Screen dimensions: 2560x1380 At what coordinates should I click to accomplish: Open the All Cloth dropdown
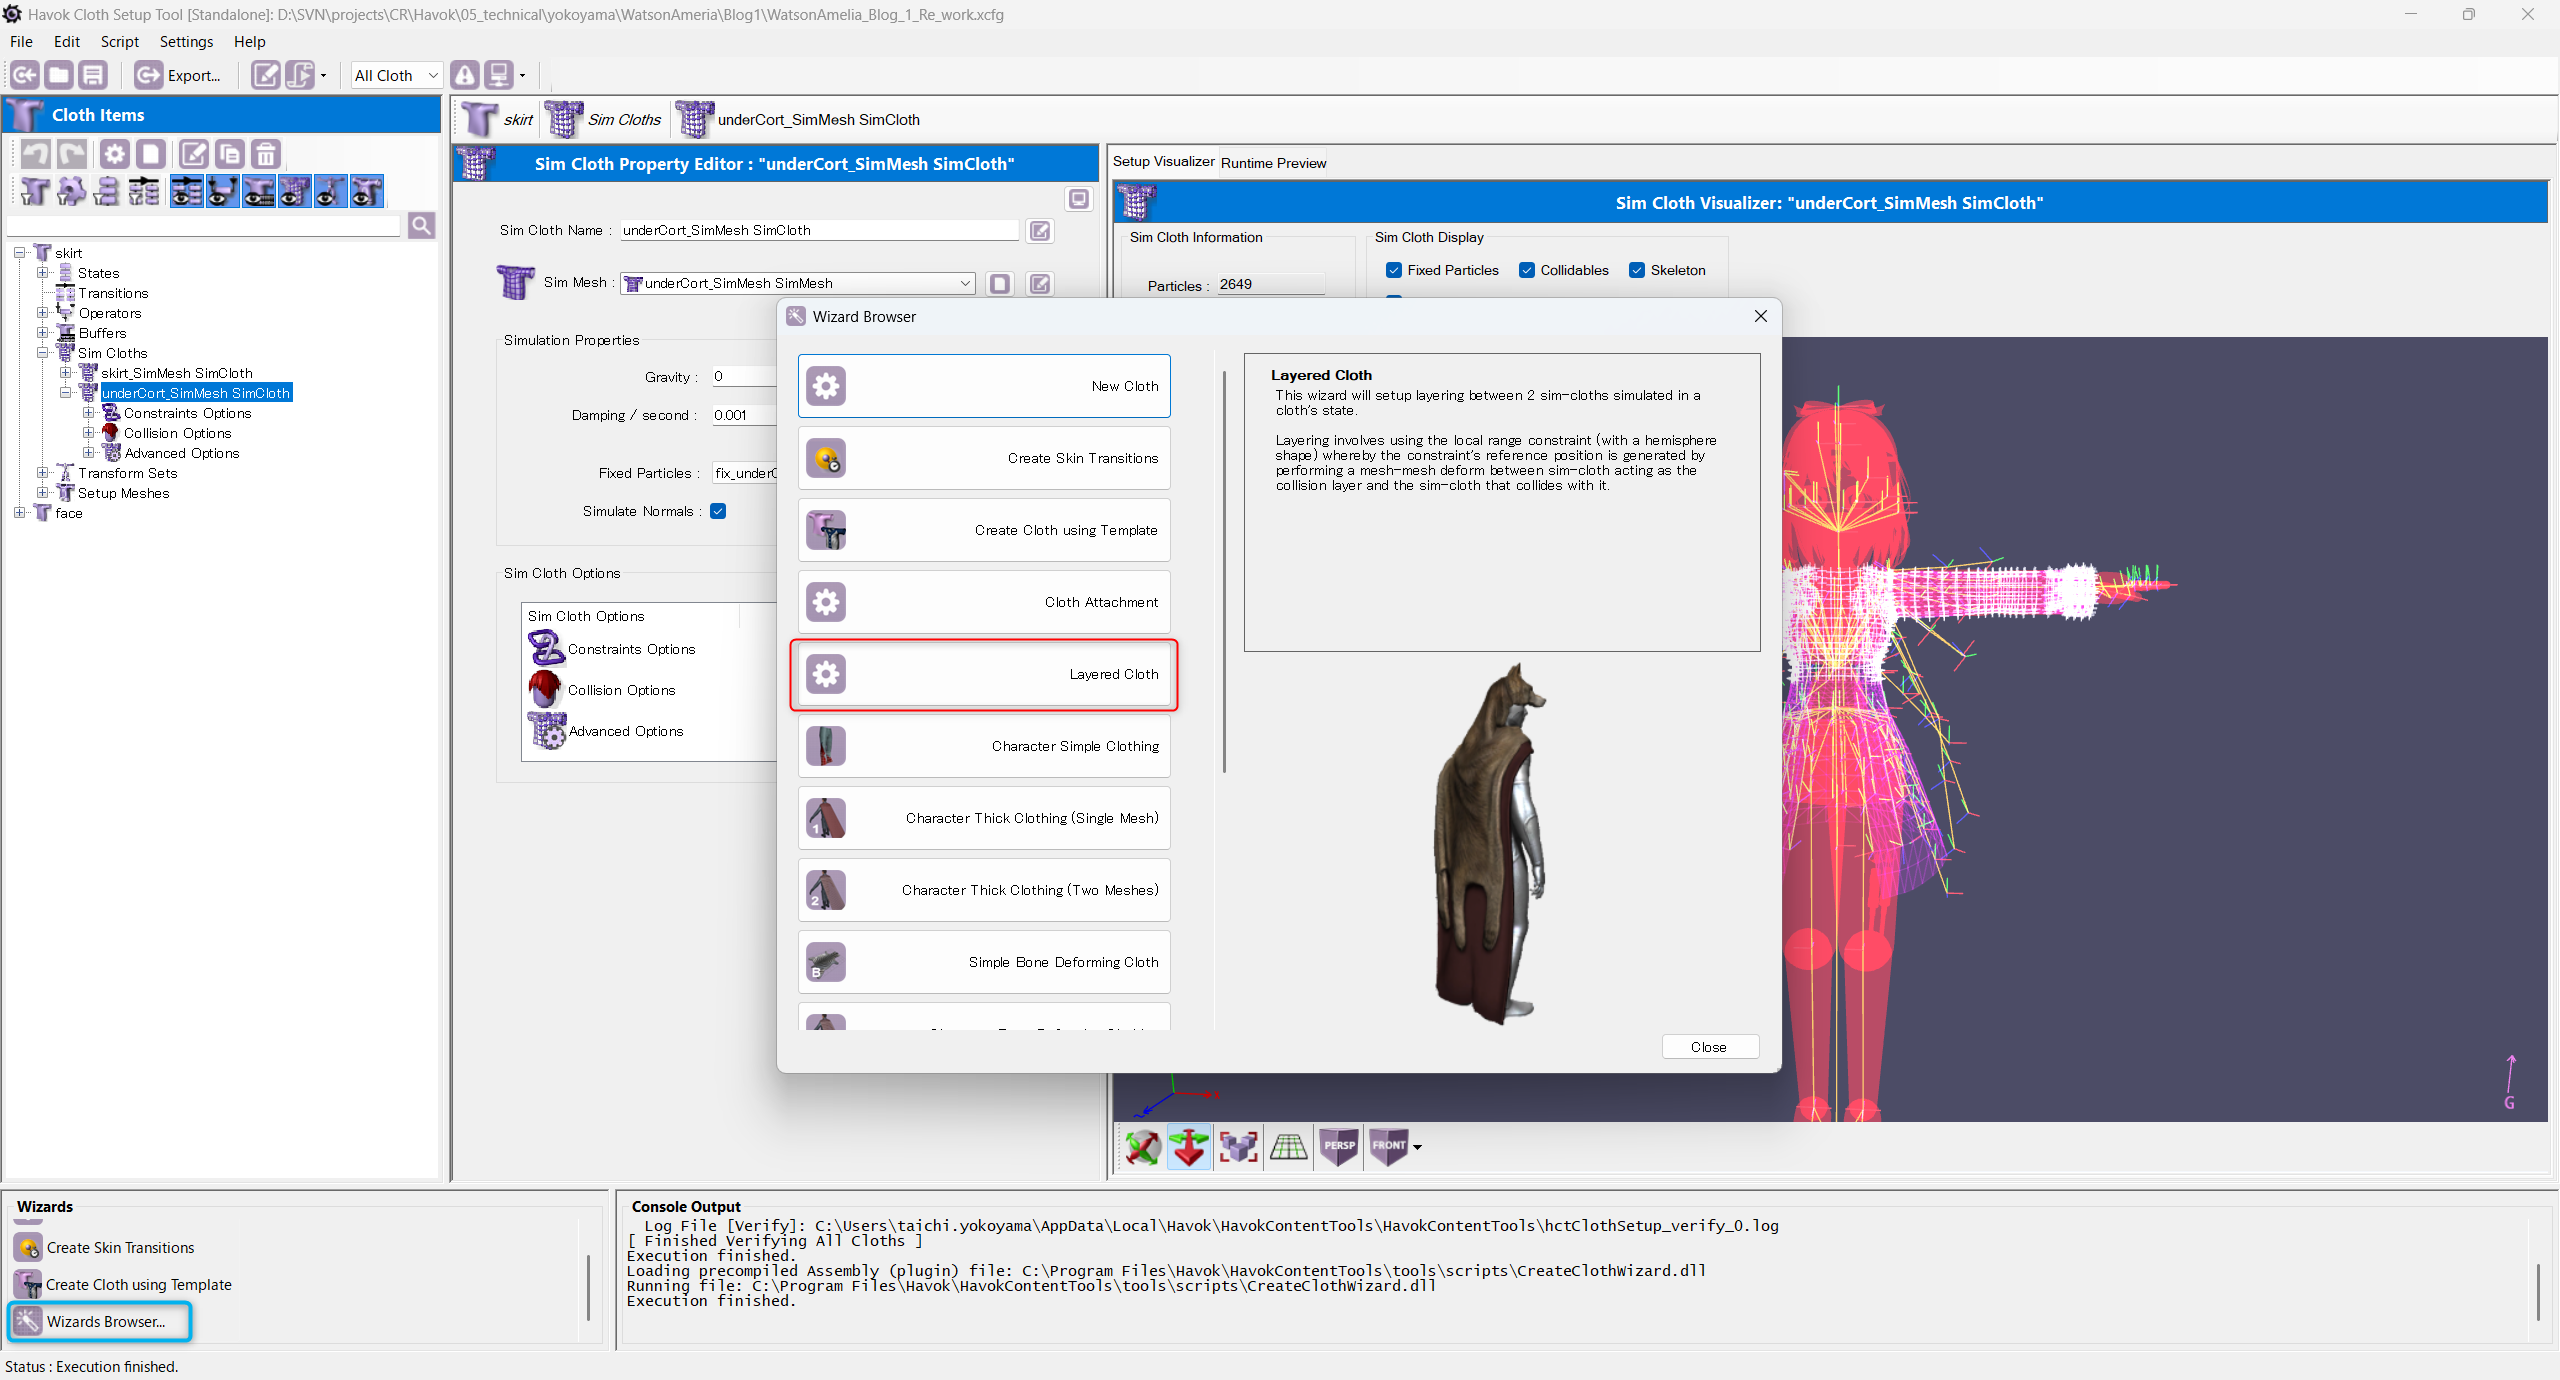click(x=396, y=75)
